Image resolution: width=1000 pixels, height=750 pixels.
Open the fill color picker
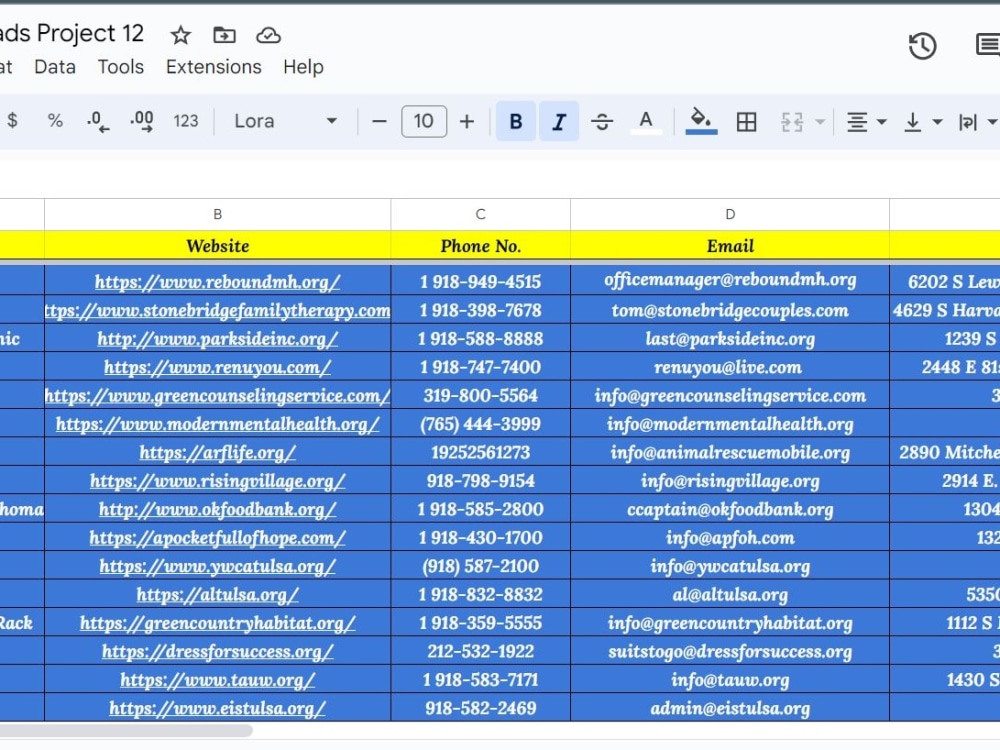[x=701, y=121]
